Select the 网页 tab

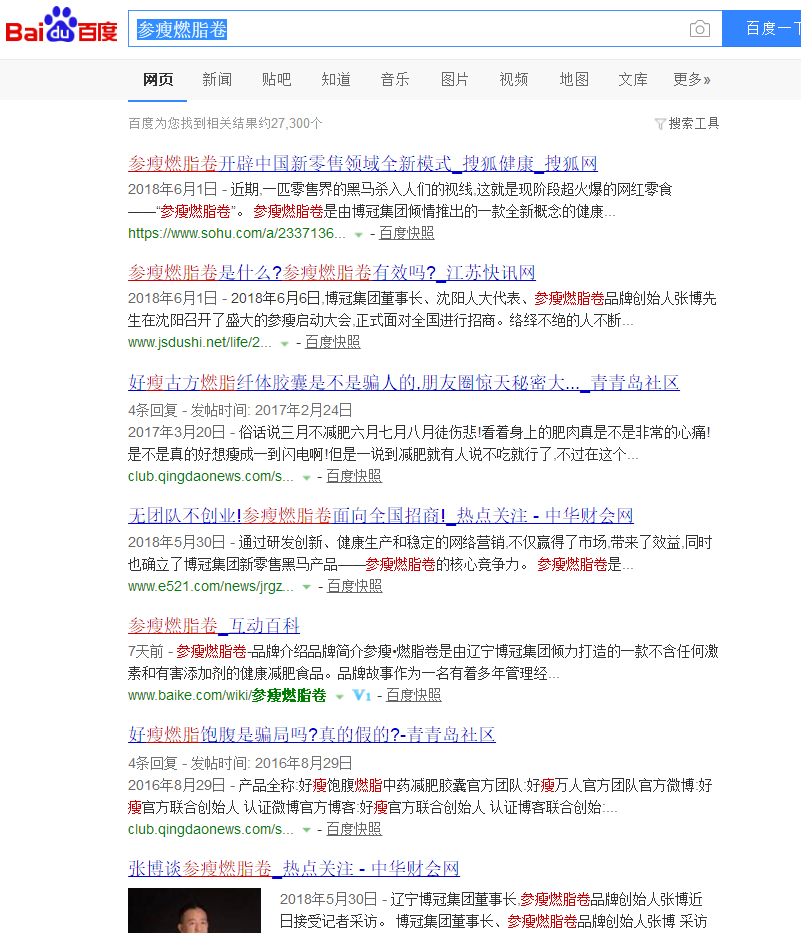point(158,79)
